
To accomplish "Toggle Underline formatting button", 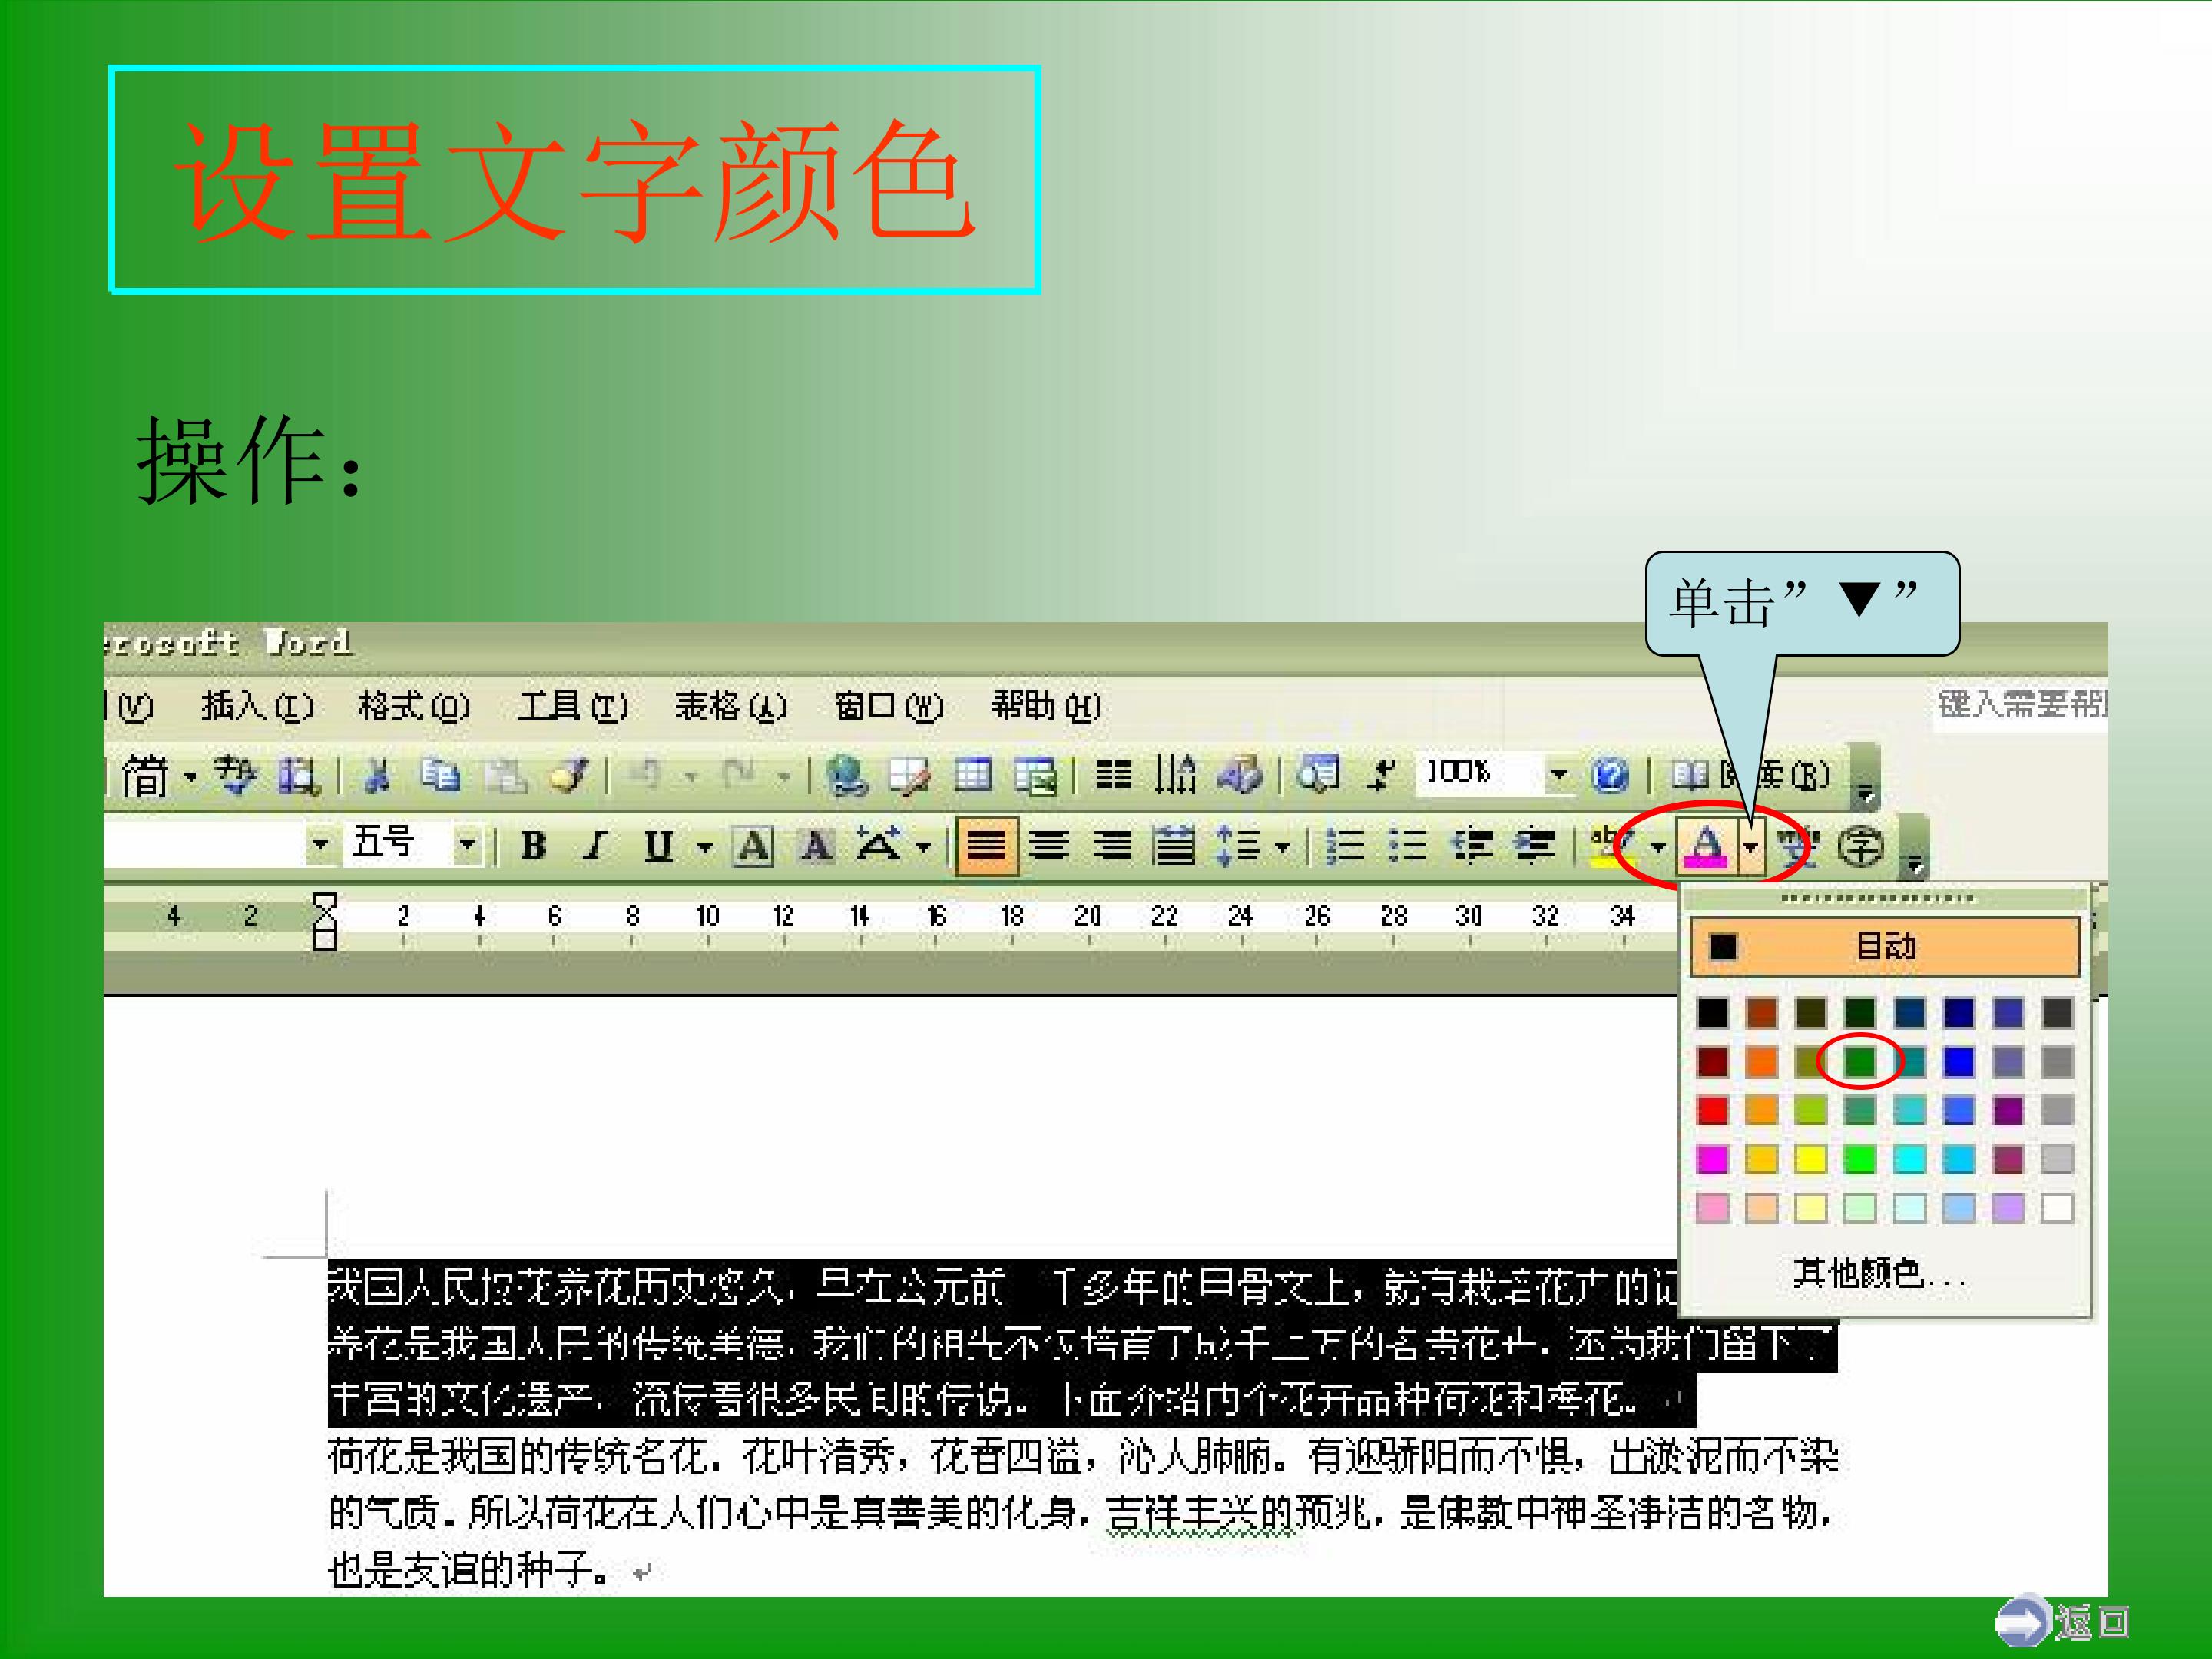I will pos(658,846).
